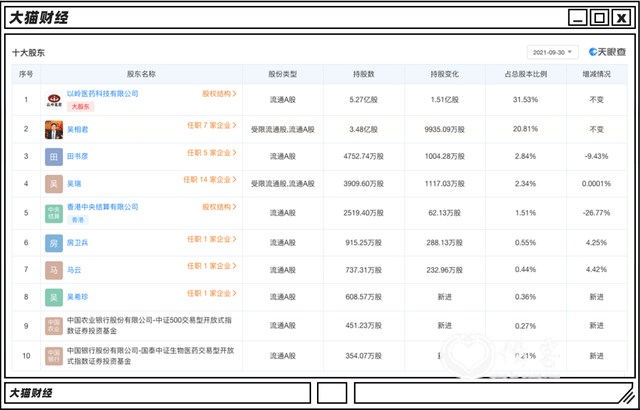Click the 股份类型 column header

[282, 74]
